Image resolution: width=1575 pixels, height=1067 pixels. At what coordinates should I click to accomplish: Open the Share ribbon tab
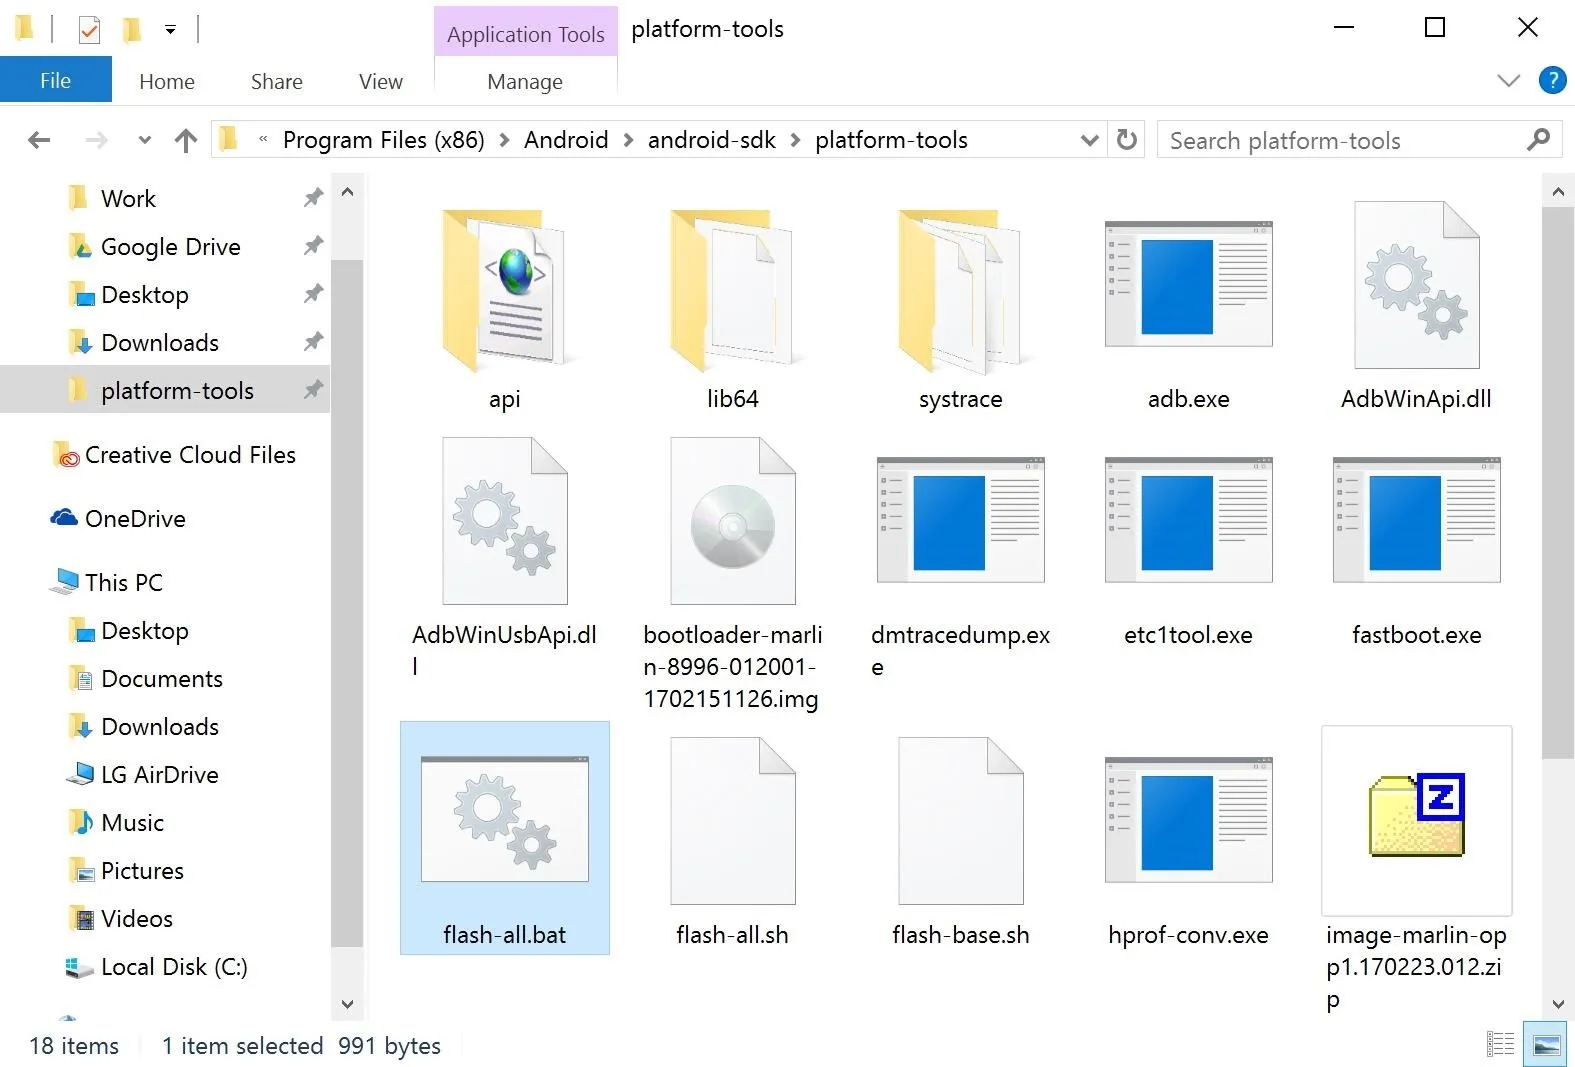tap(277, 81)
